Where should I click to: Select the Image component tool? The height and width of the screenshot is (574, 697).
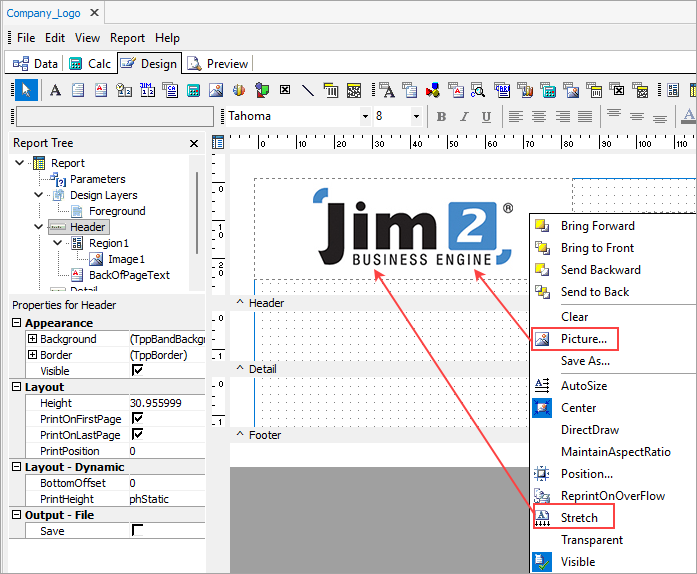[216, 90]
